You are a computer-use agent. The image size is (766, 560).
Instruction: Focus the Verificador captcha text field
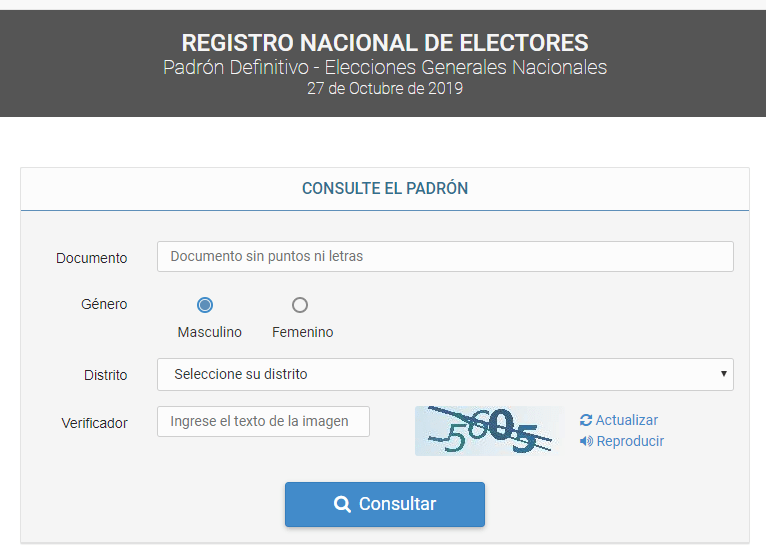tap(263, 421)
